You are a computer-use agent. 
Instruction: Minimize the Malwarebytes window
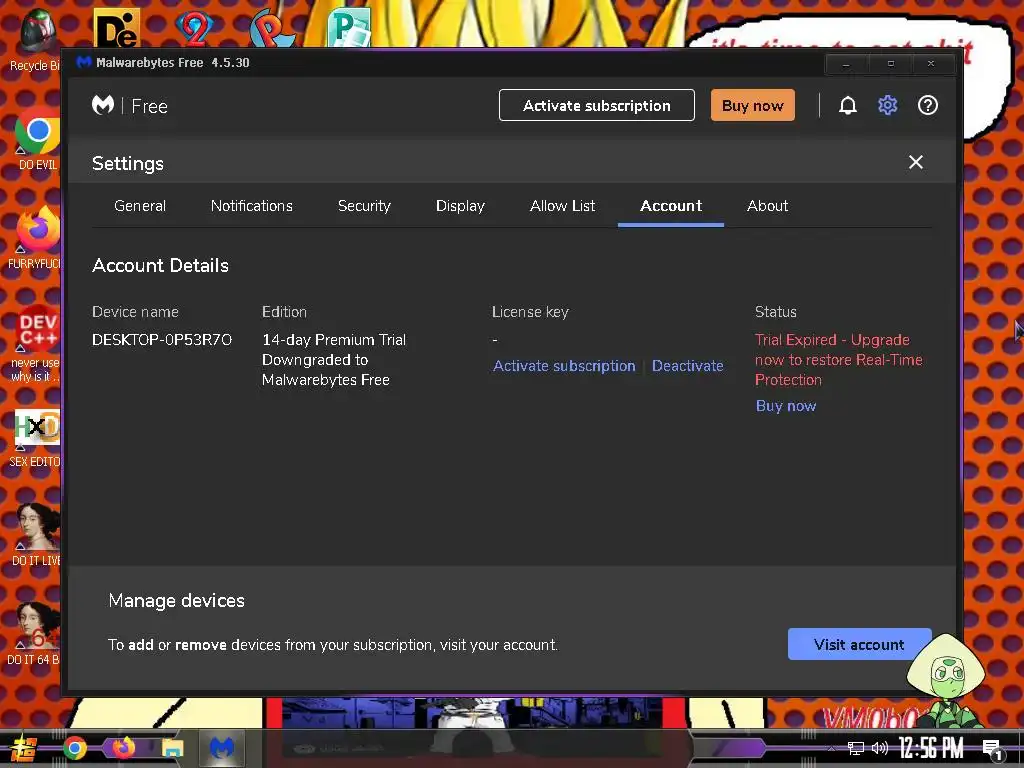[x=846, y=64]
